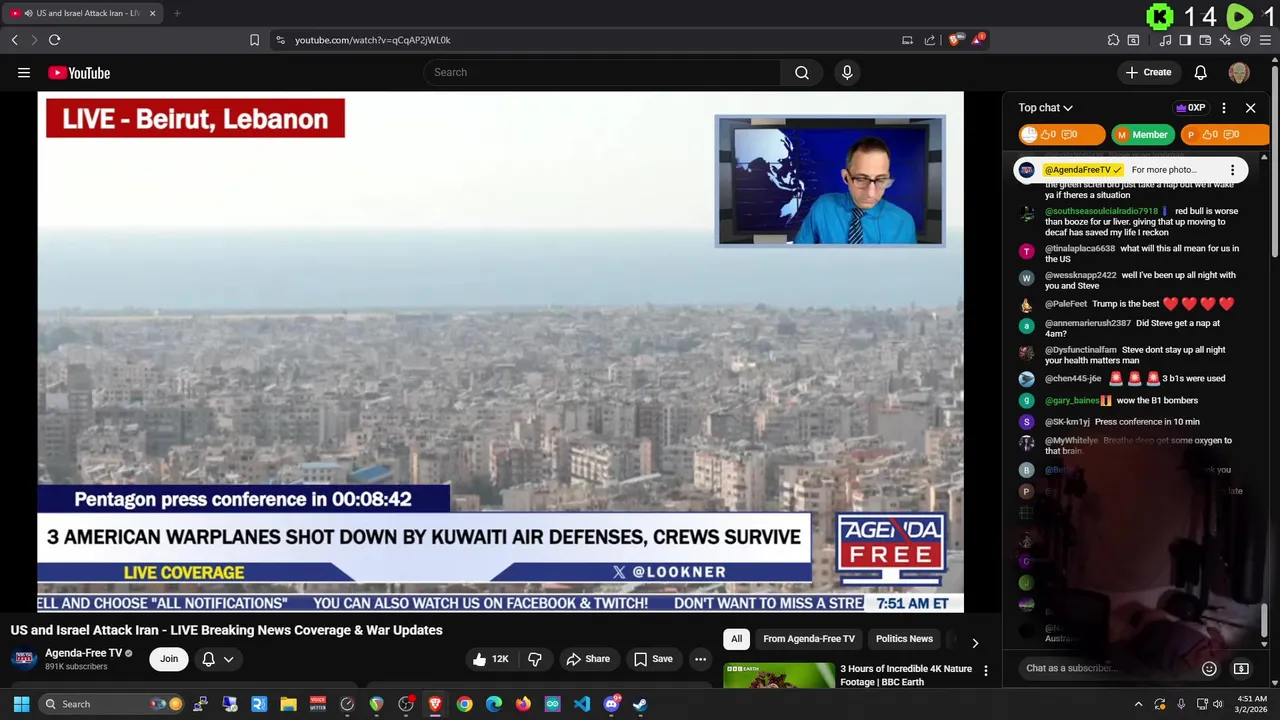Open Google Chrome from the taskbar

coord(464,704)
